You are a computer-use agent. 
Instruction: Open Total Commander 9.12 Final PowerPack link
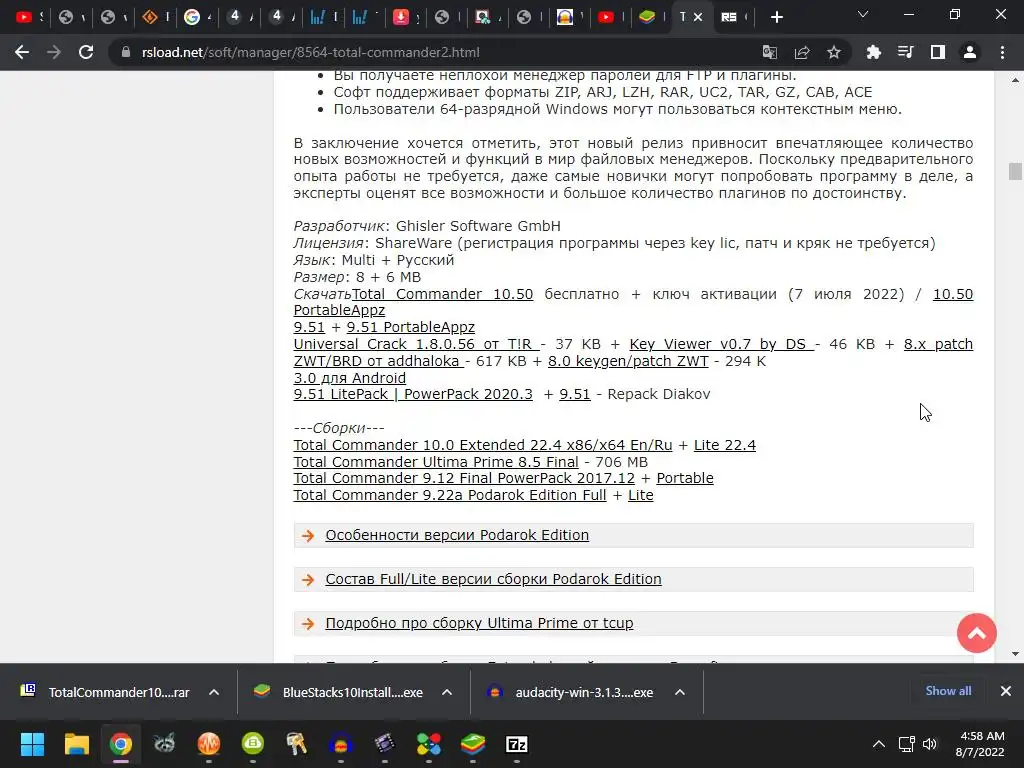point(464,478)
